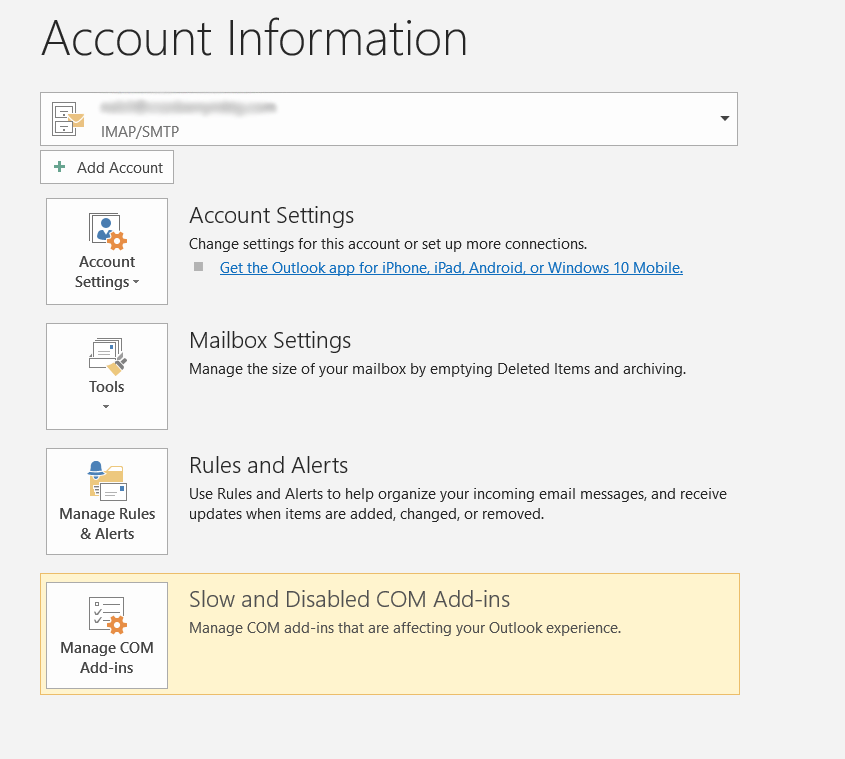
Task: Click the IMAP/SMTP account type label
Action: (140, 132)
